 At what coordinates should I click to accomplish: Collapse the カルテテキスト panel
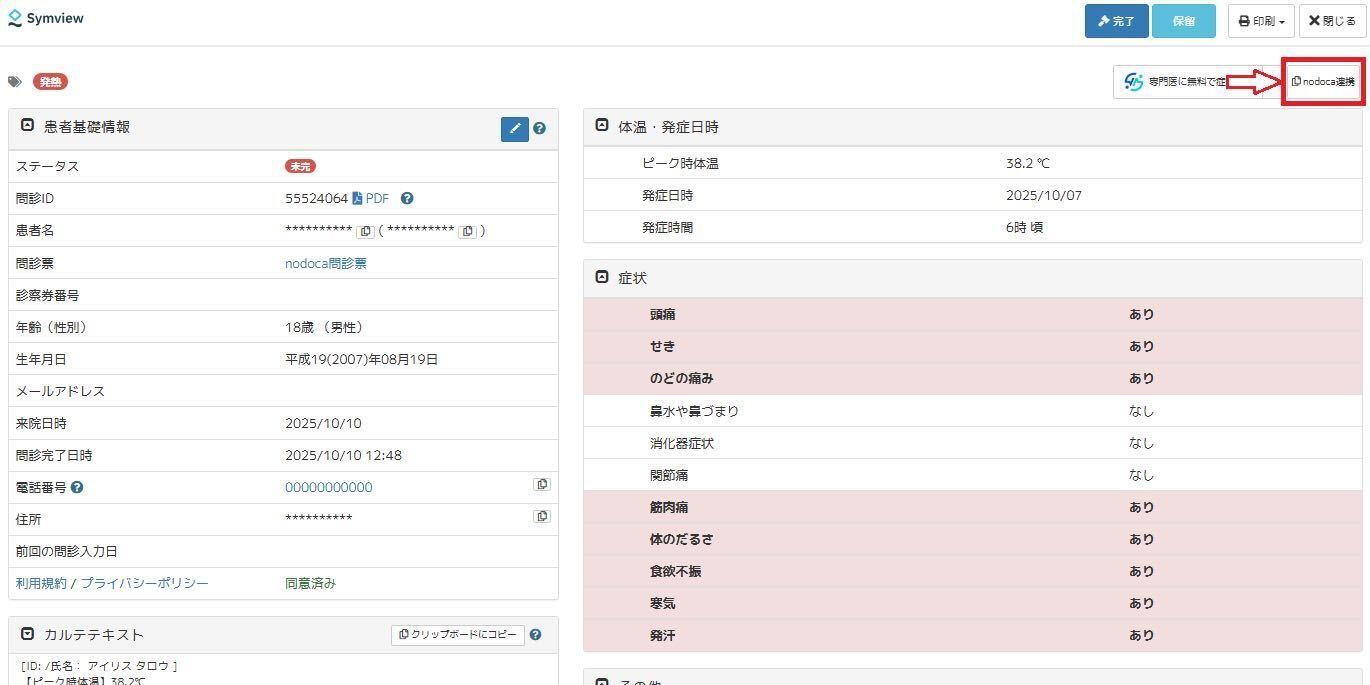tap(27, 634)
